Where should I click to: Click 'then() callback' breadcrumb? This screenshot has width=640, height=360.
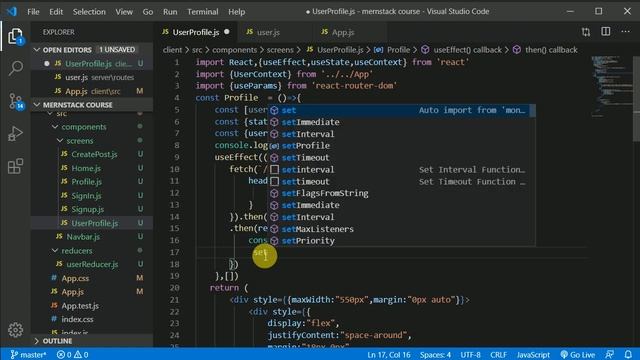(551, 50)
